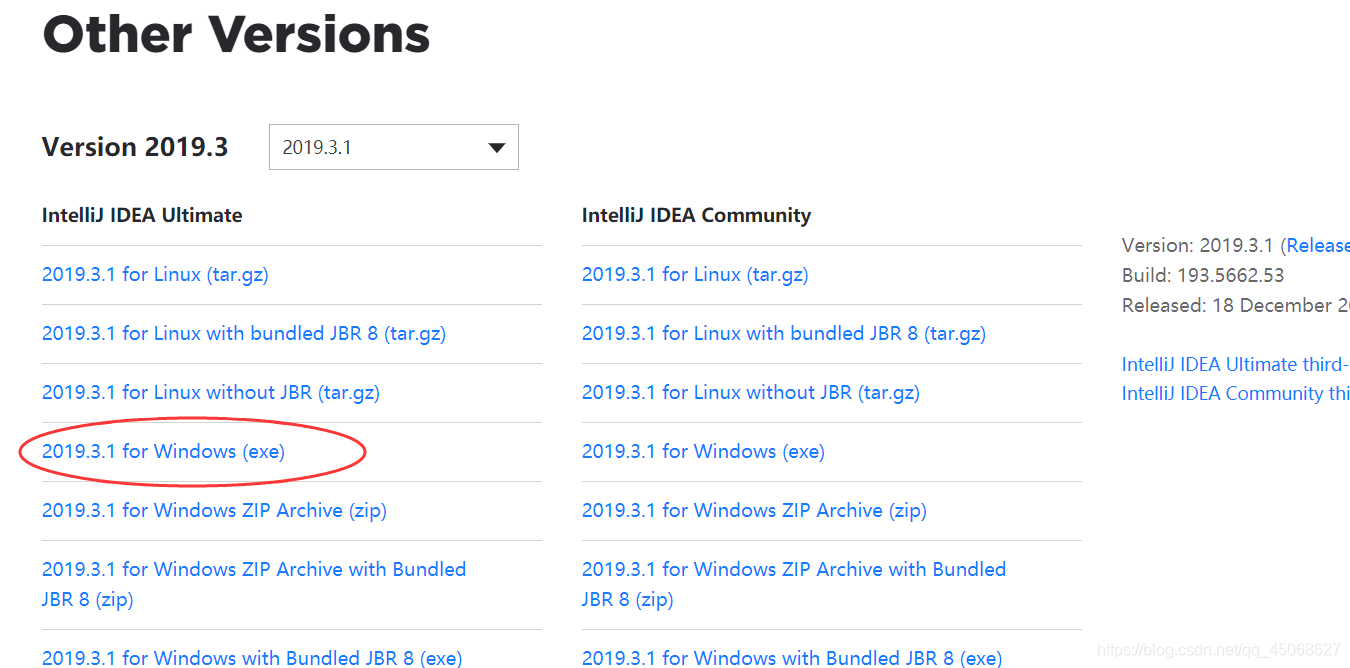Click the dropdown arrow beside 2019.3.1

coord(496,148)
